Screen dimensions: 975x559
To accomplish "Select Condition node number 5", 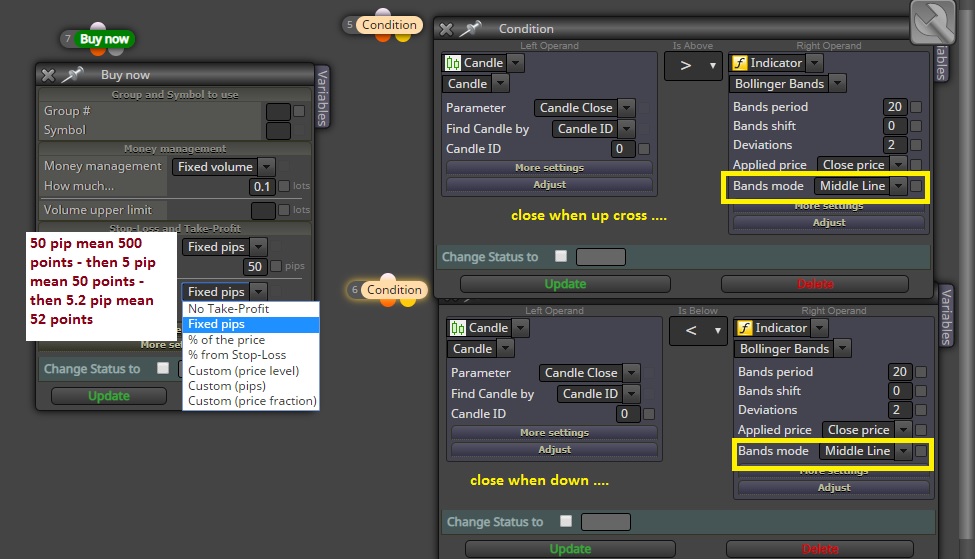I will pyautogui.click(x=389, y=25).
